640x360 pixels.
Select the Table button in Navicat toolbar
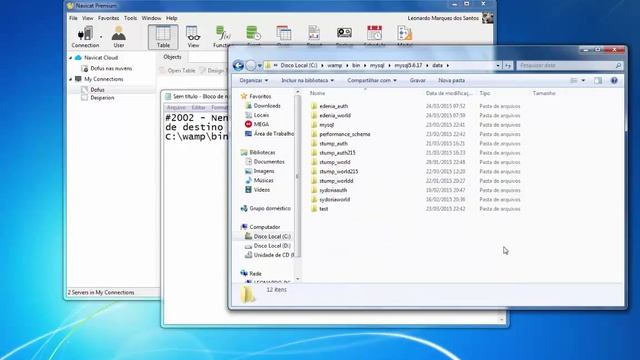tap(163, 37)
